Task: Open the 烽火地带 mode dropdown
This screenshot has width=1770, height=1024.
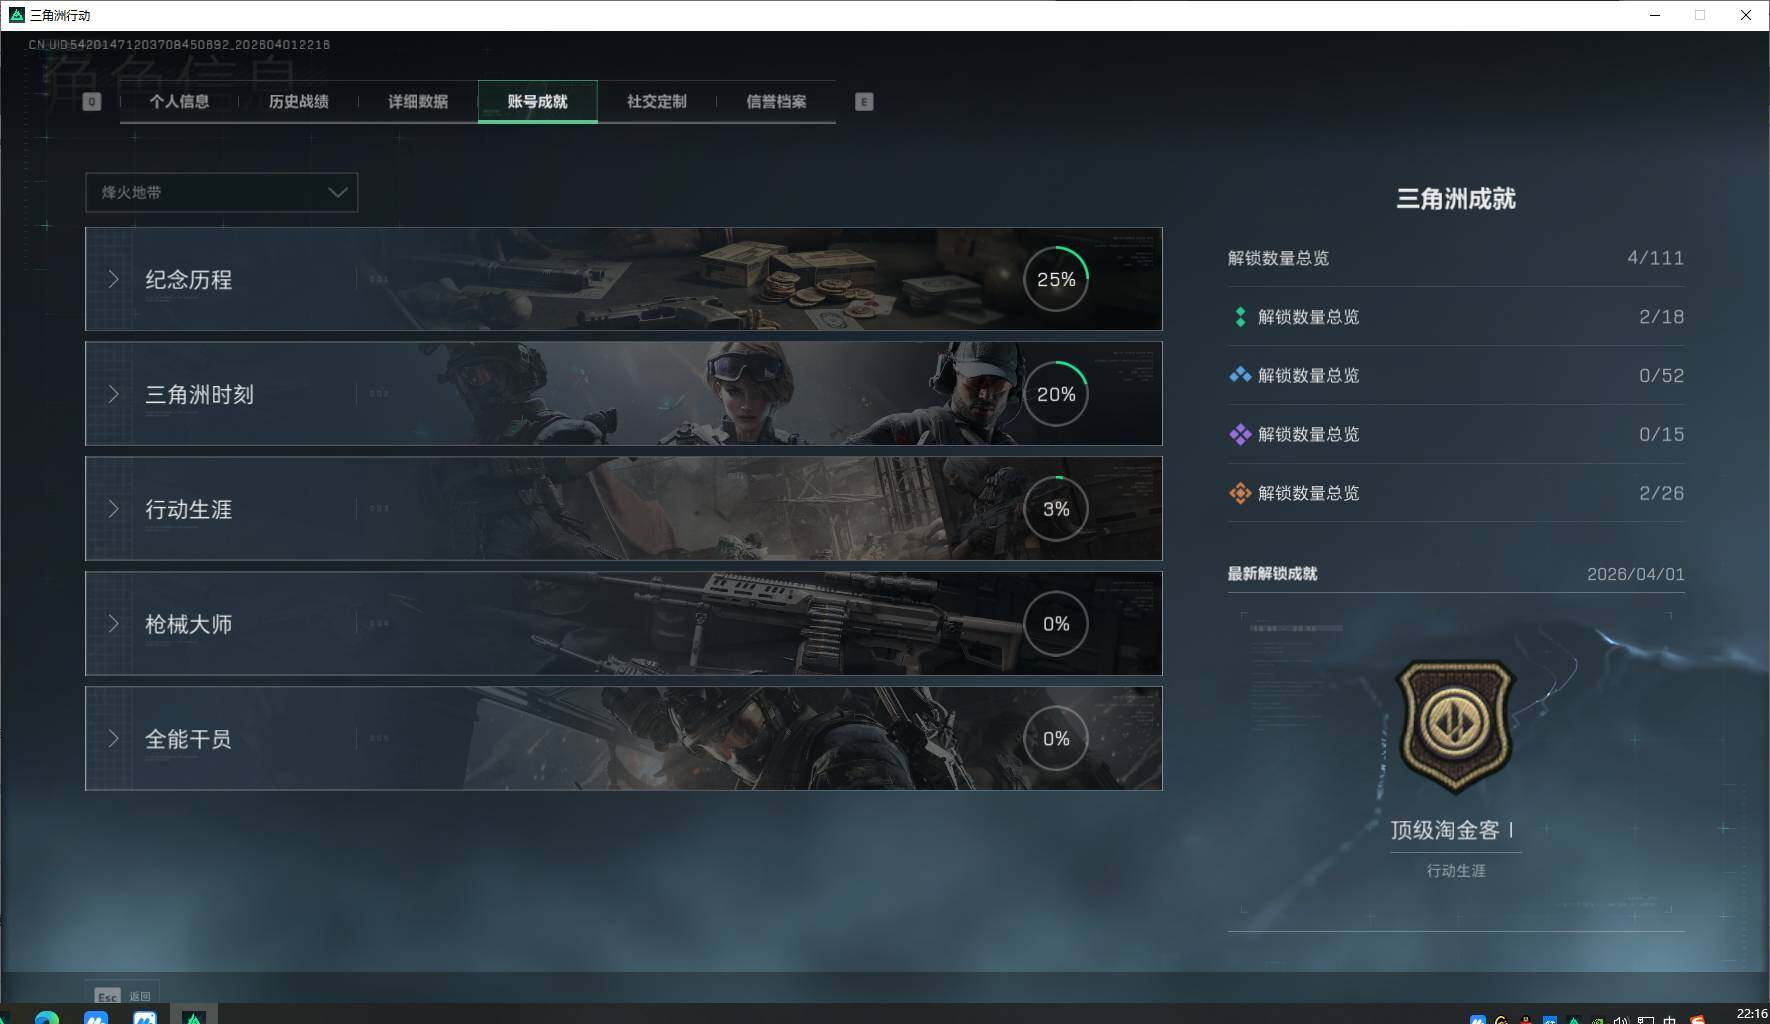Action: [221, 192]
